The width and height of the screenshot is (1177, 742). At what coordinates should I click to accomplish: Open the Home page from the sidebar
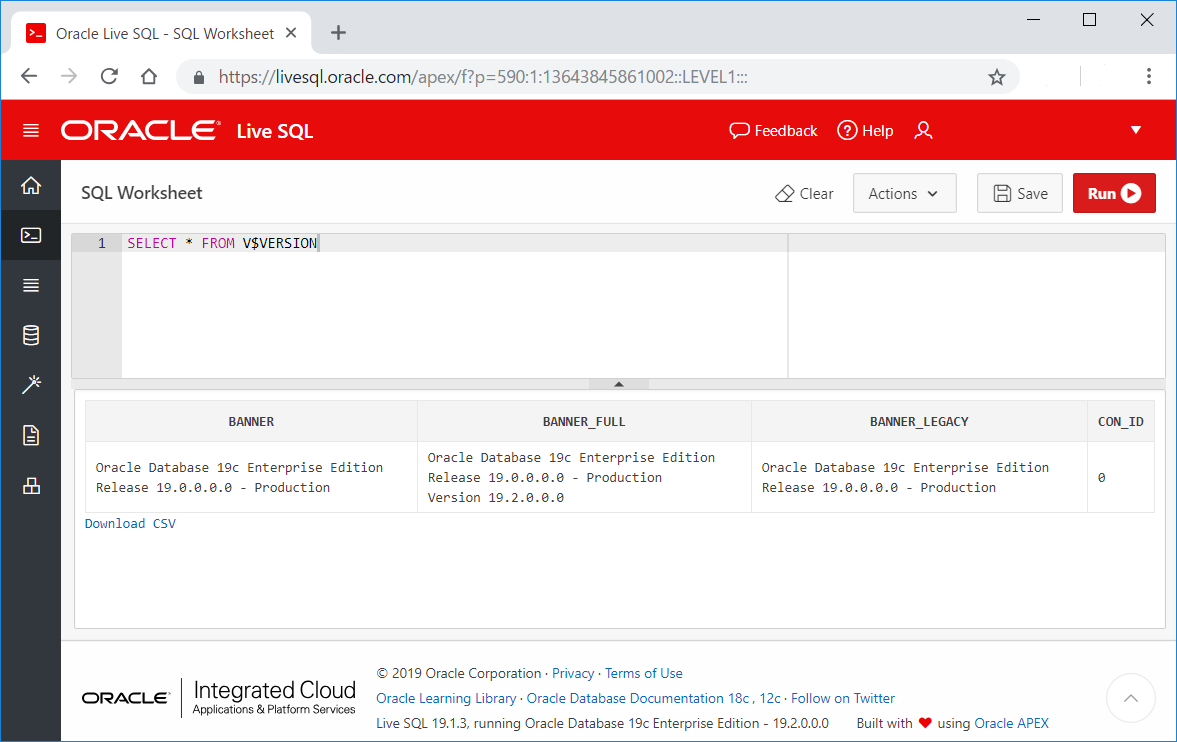point(31,185)
